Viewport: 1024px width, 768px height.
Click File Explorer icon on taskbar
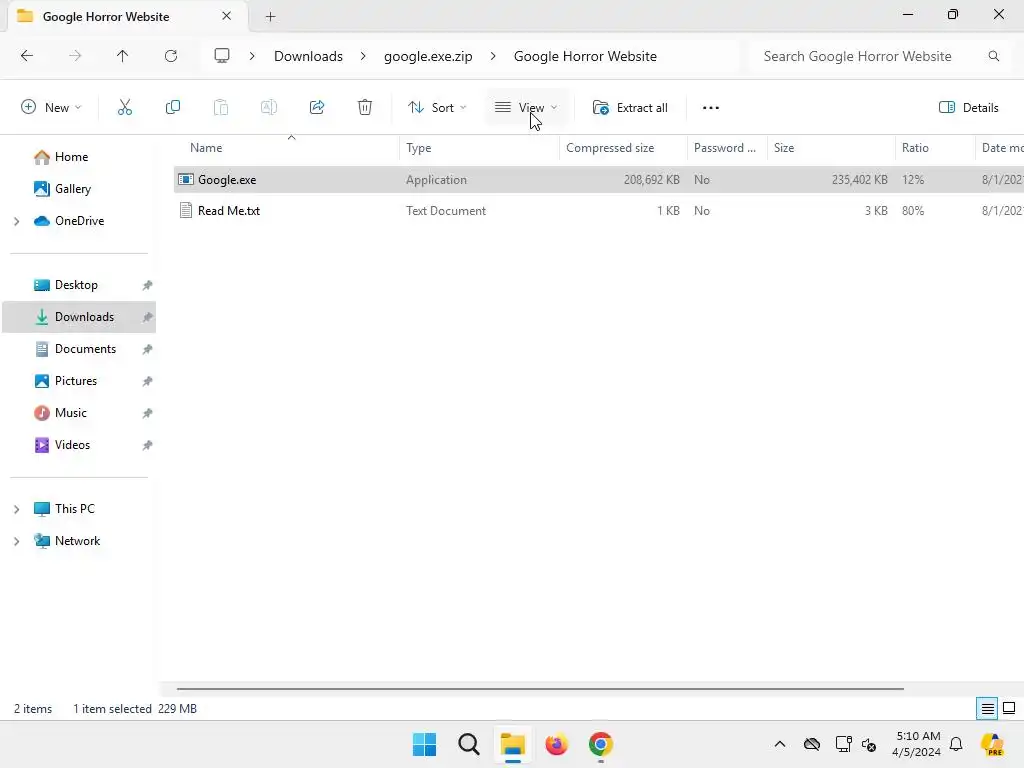pyautogui.click(x=513, y=744)
